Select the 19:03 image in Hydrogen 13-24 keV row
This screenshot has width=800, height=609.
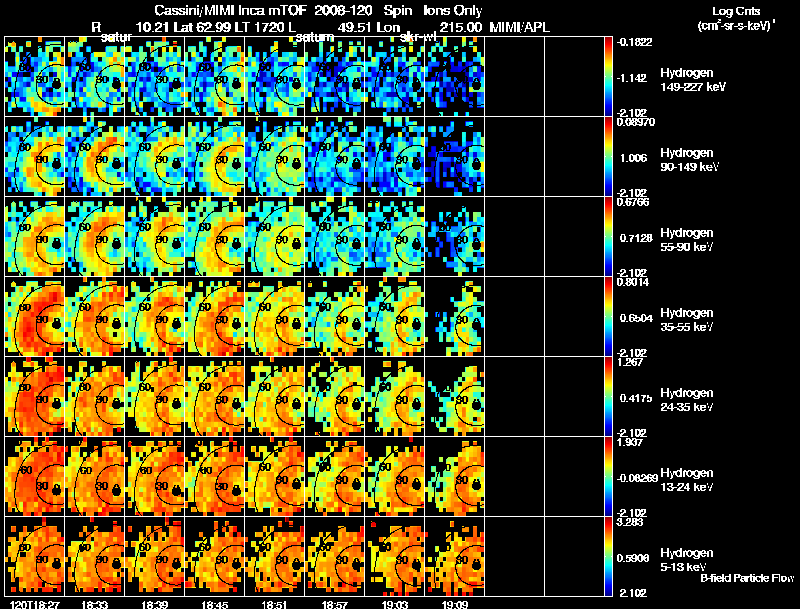point(395,477)
